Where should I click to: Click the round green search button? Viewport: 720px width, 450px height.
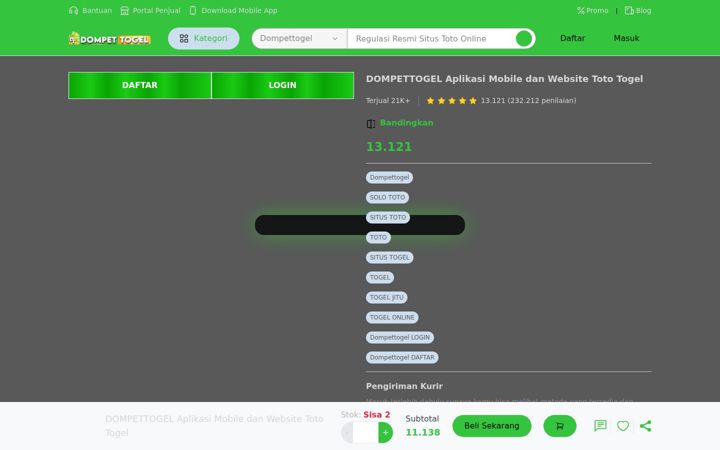[524, 39]
